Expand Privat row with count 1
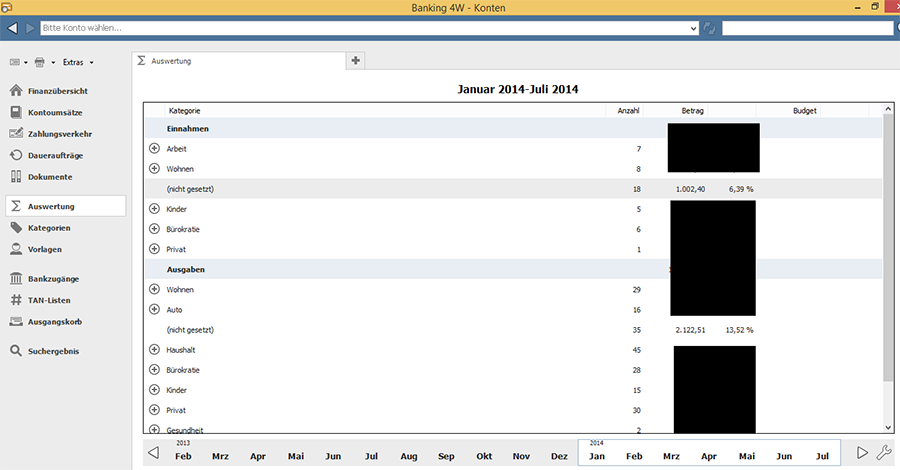Image resolution: width=900 pixels, height=470 pixels. click(x=154, y=248)
